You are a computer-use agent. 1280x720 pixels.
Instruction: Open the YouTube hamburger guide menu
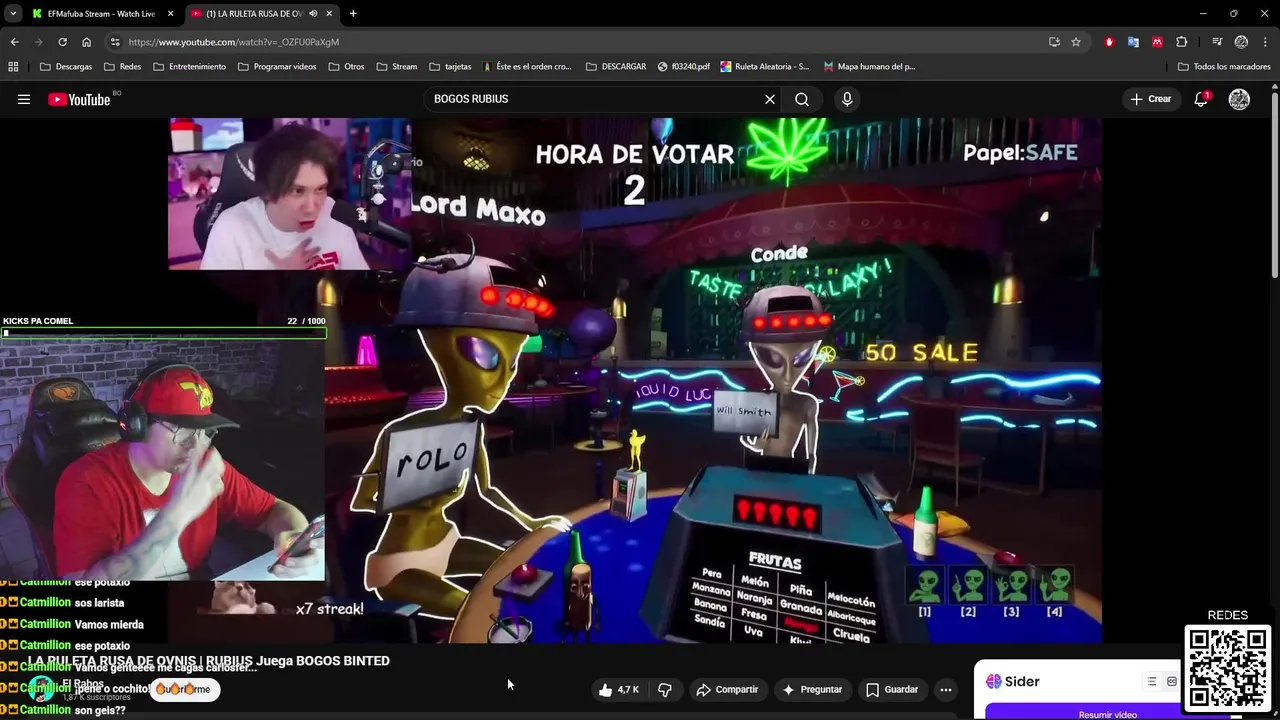point(24,99)
